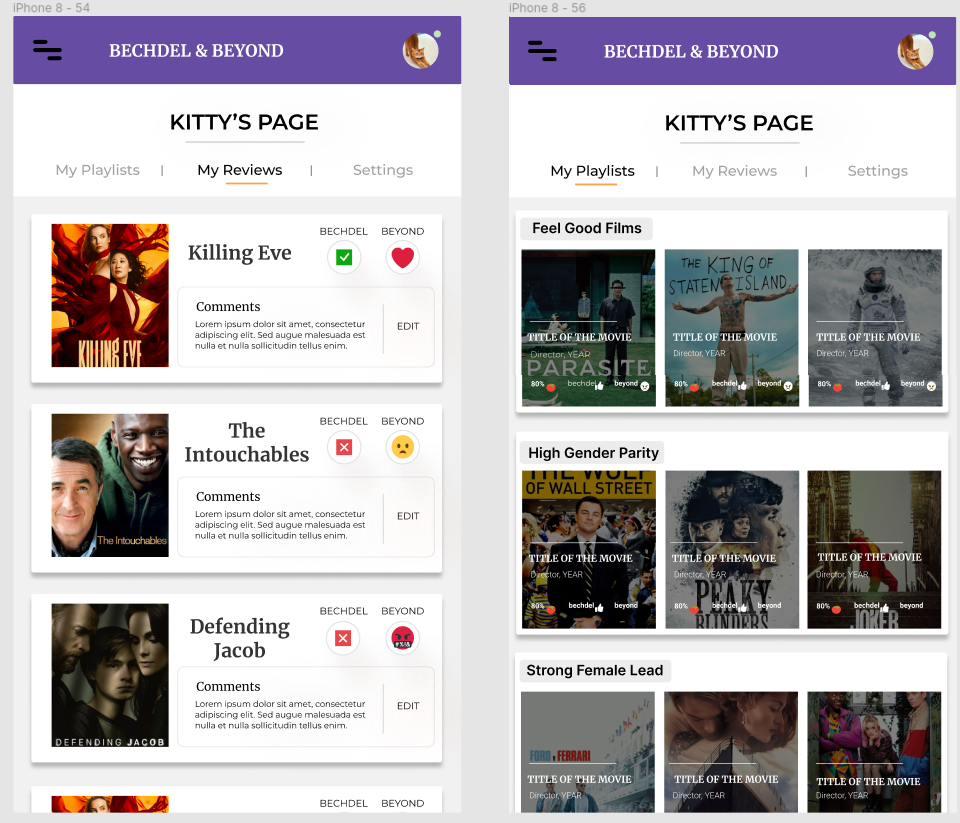
Task: Toggle Bechdel green checkmark for Killing Eve
Action: coord(344,257)
